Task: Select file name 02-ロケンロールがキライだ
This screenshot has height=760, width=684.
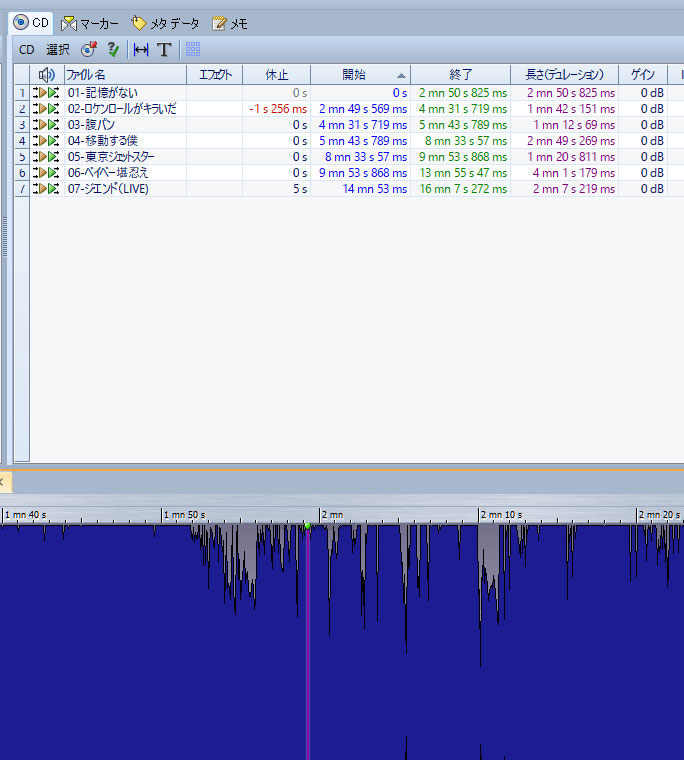Action: click(122, 109)
